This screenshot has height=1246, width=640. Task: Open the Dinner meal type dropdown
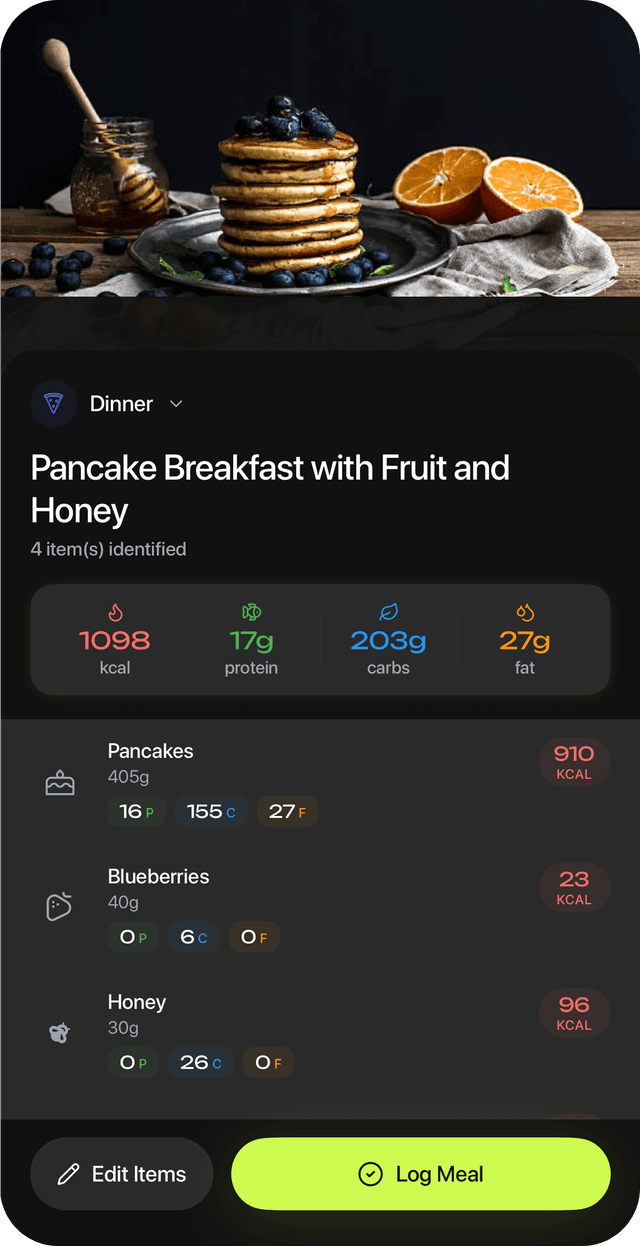tap(121, 404)
